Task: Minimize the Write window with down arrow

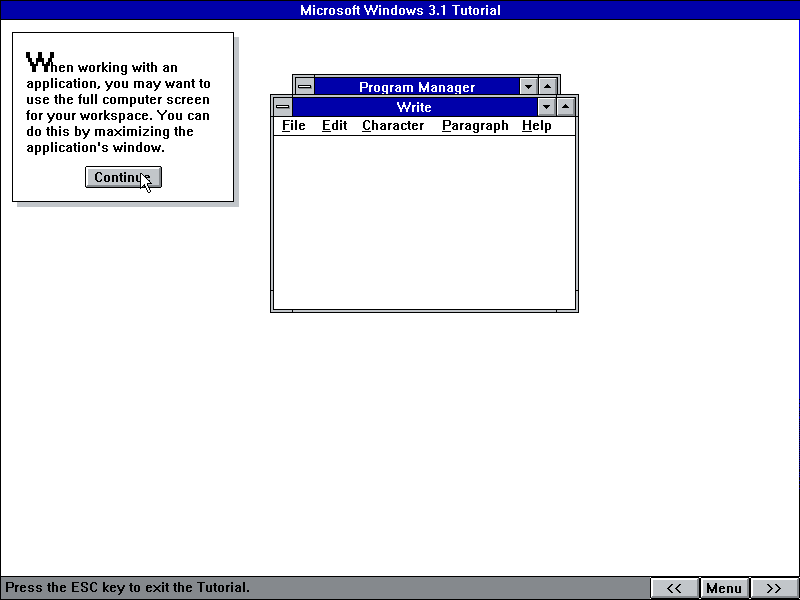Action: (546, 107)
